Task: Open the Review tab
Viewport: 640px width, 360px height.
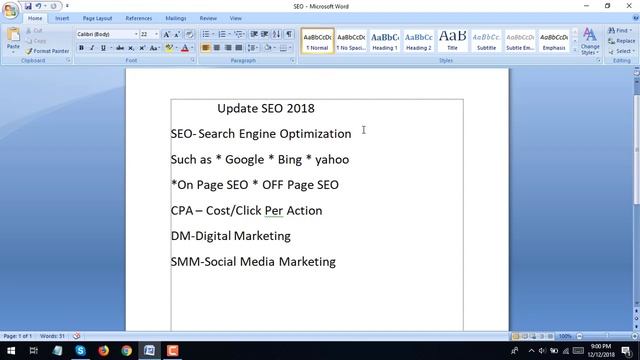Action: 208,18
